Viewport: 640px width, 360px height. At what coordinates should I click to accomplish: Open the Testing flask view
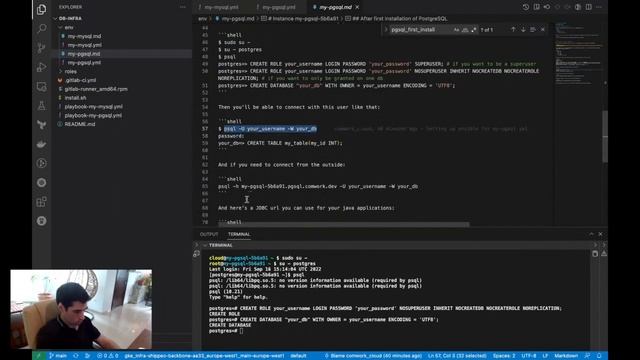pos(41,106)
